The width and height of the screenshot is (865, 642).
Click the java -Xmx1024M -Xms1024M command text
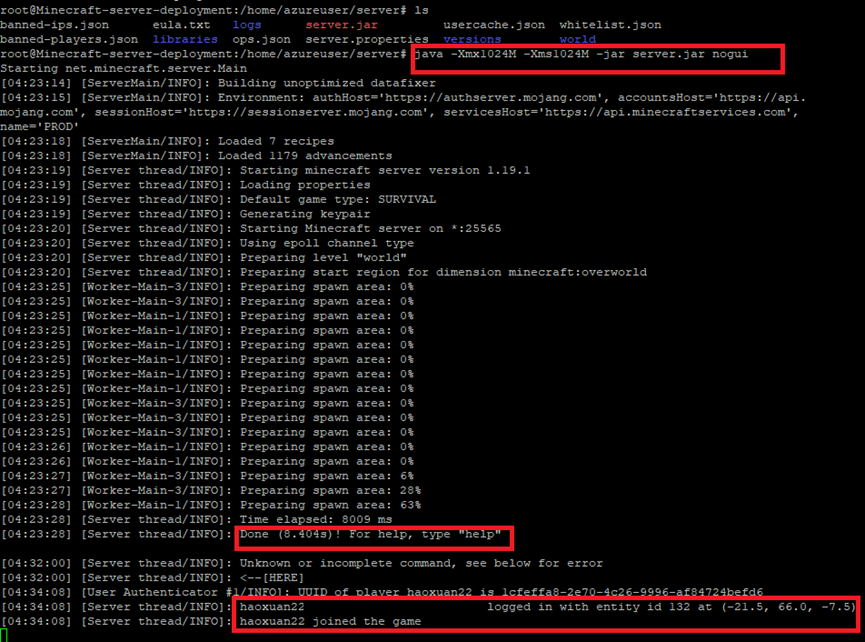[x=581, y=54]
